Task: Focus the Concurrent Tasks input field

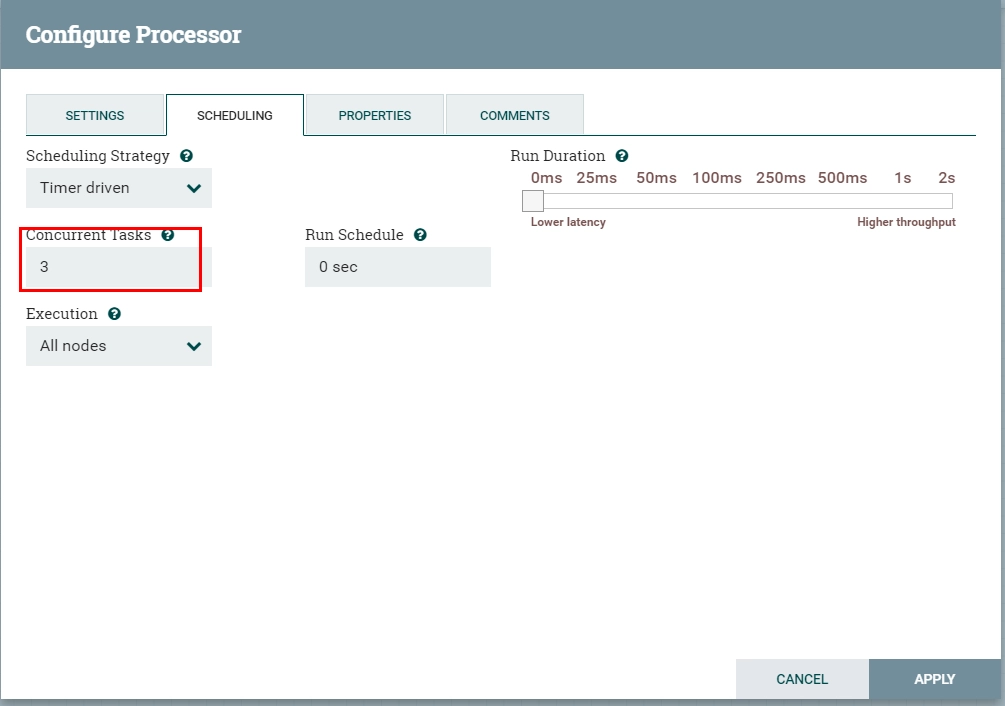Action: click(119, 267)
